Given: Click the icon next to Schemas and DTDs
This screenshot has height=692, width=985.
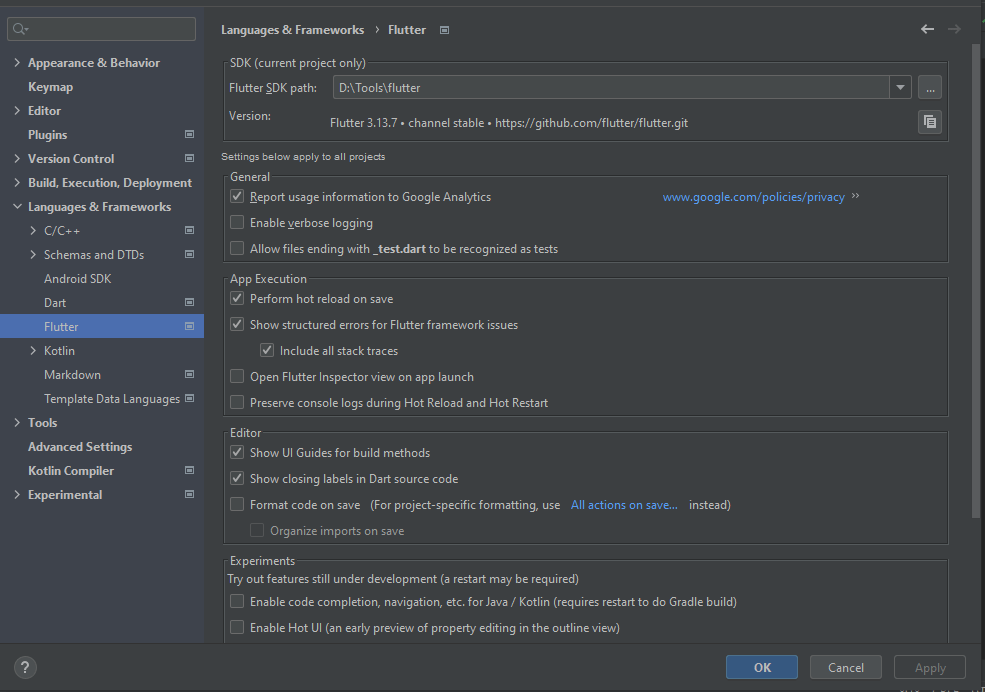Looking at the screenshot, I should click(189, 254).
